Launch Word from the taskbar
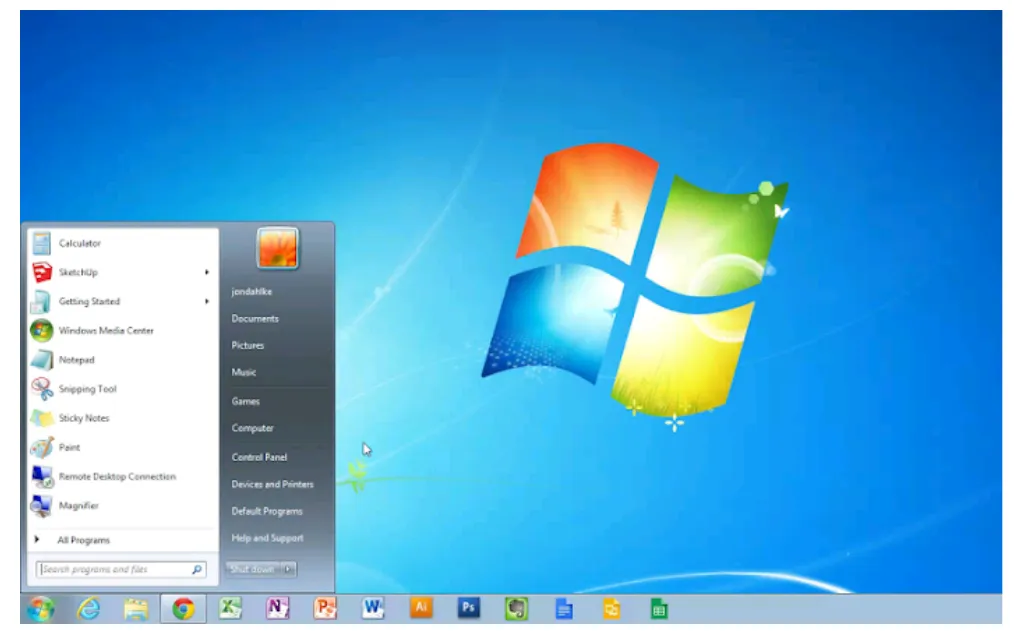1014x635 pixels. (373, 608)
